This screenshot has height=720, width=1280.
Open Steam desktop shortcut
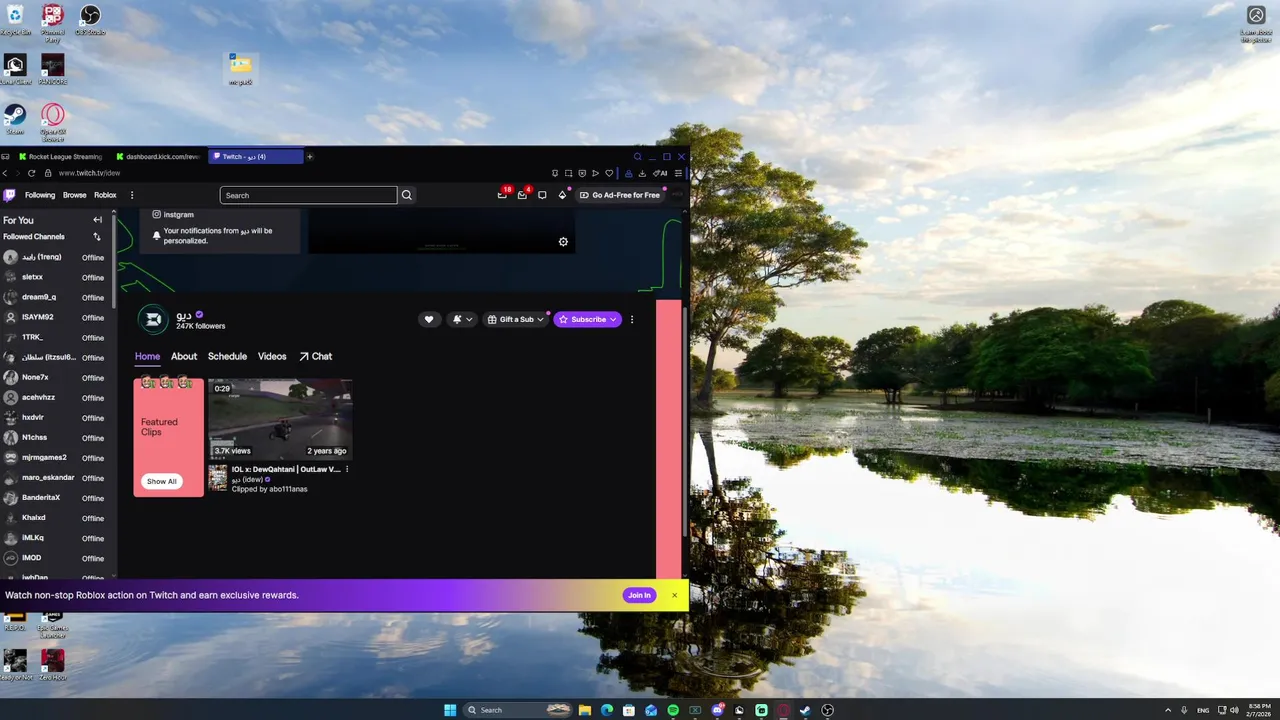pyautogui.click(x=15, y=119)
